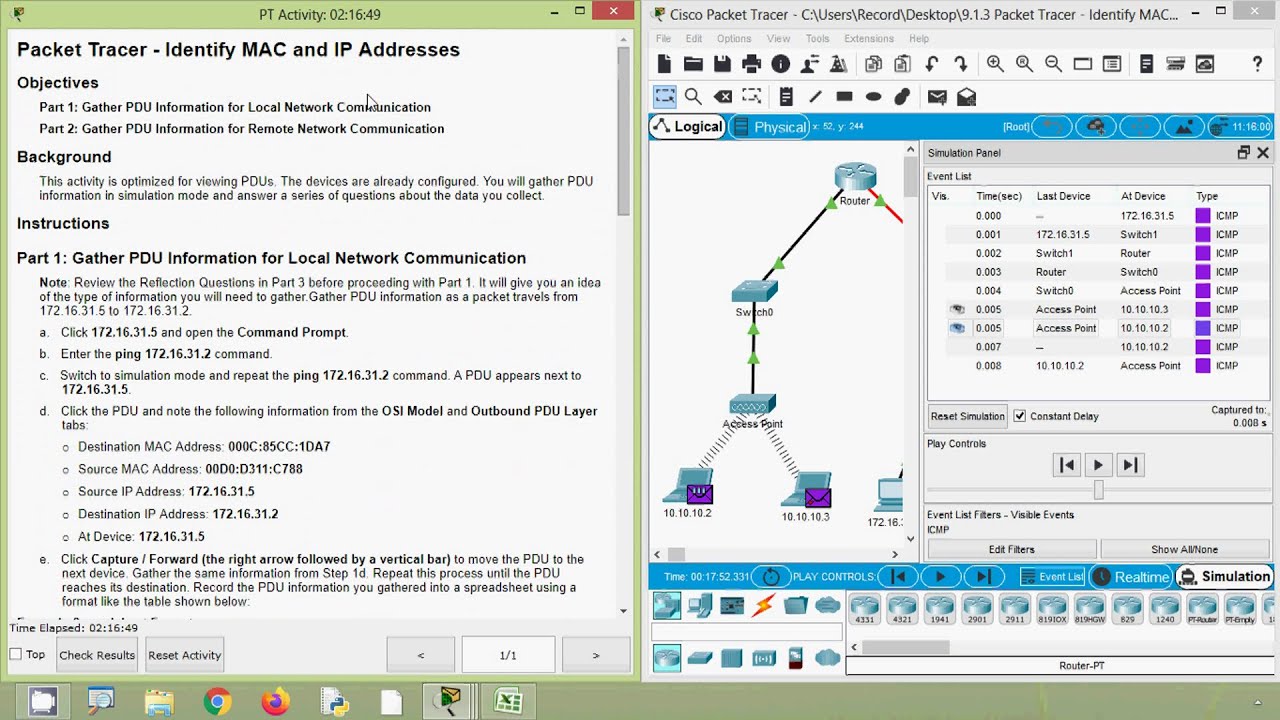Open the Options menu
This screenshot has width=1280, height=720.
(734, 39)
